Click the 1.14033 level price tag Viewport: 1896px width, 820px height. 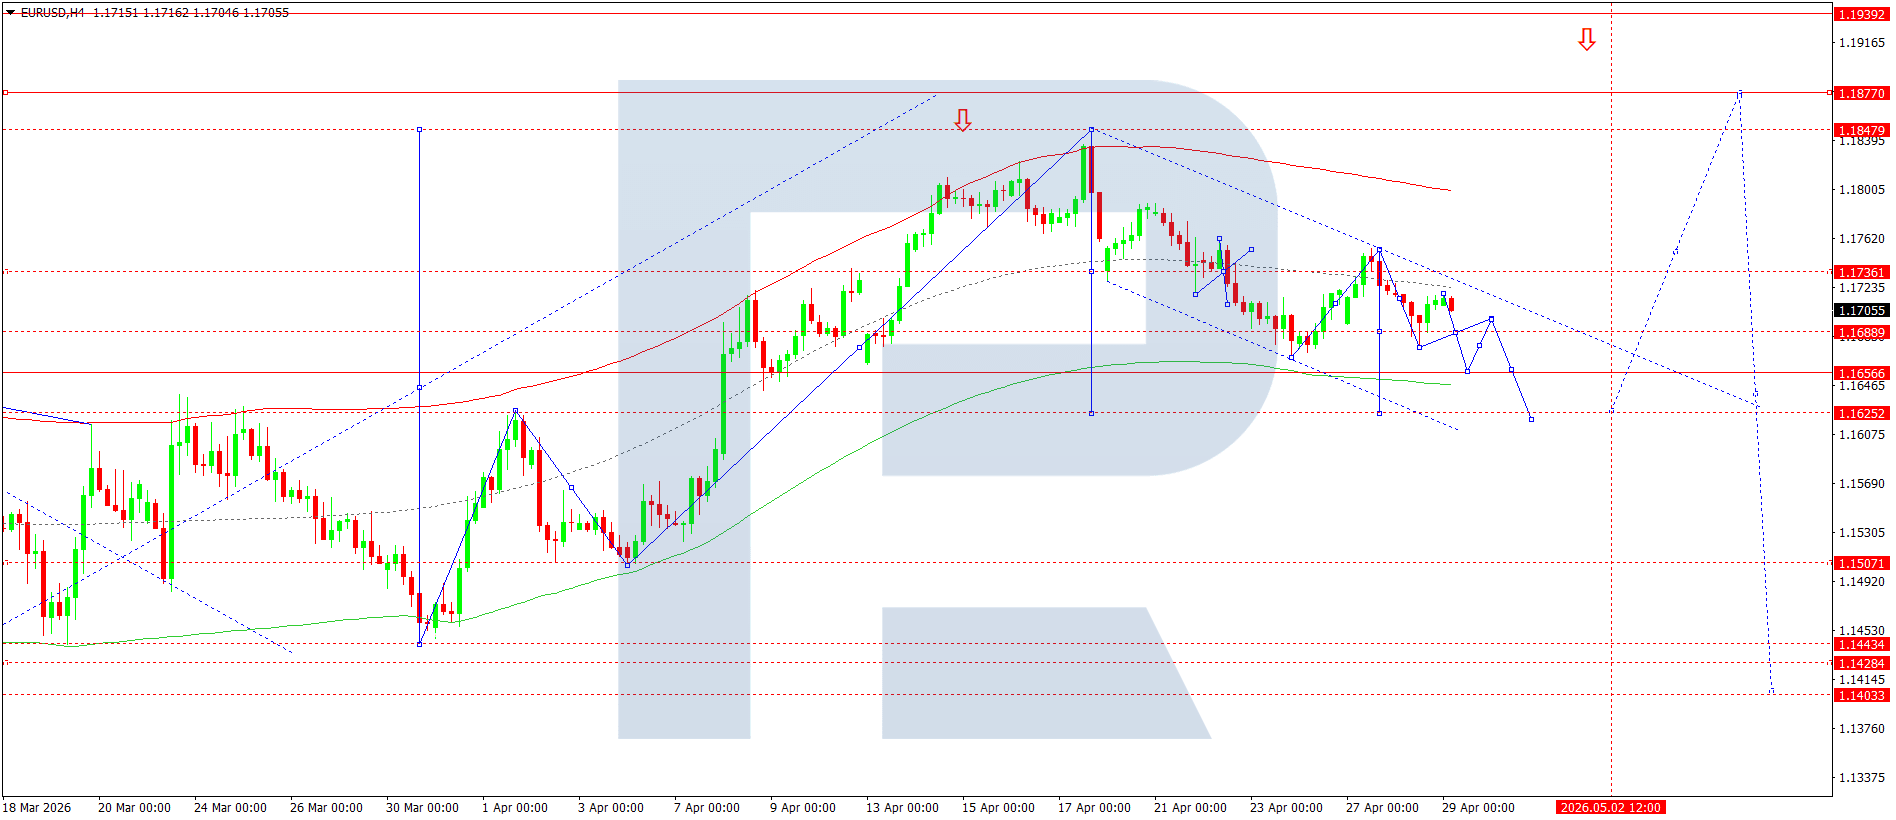[x=1861, y=695]
